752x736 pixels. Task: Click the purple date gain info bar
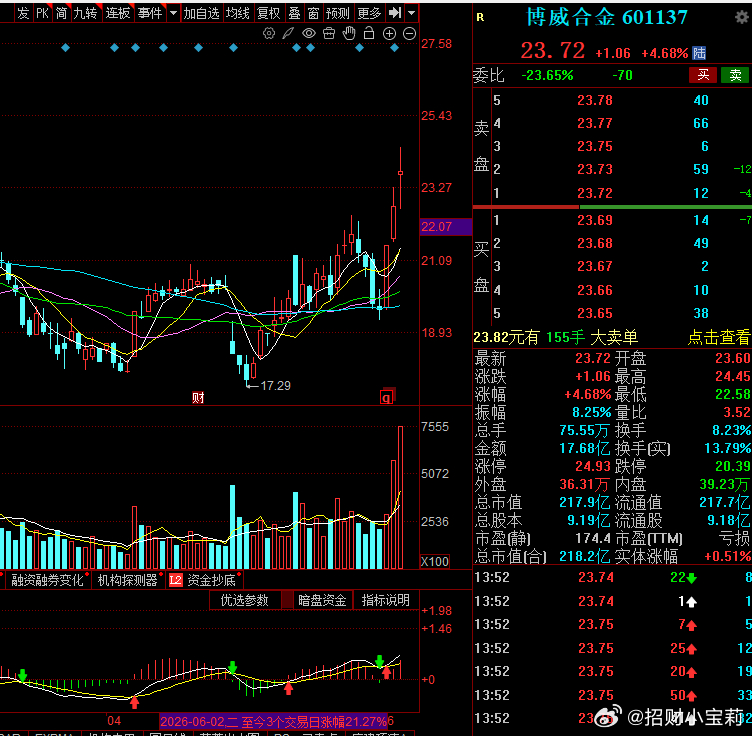point(274,721)
